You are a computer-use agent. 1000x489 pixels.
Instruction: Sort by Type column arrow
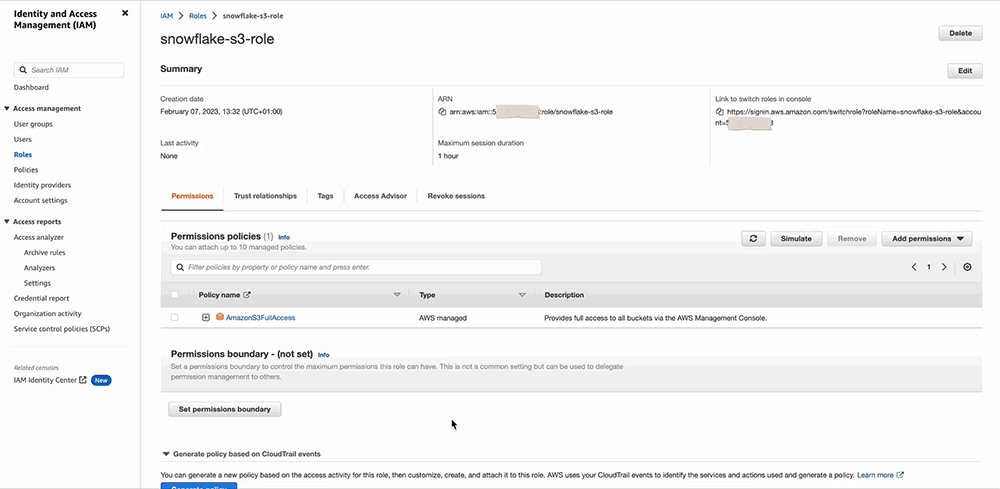(522, 295)
